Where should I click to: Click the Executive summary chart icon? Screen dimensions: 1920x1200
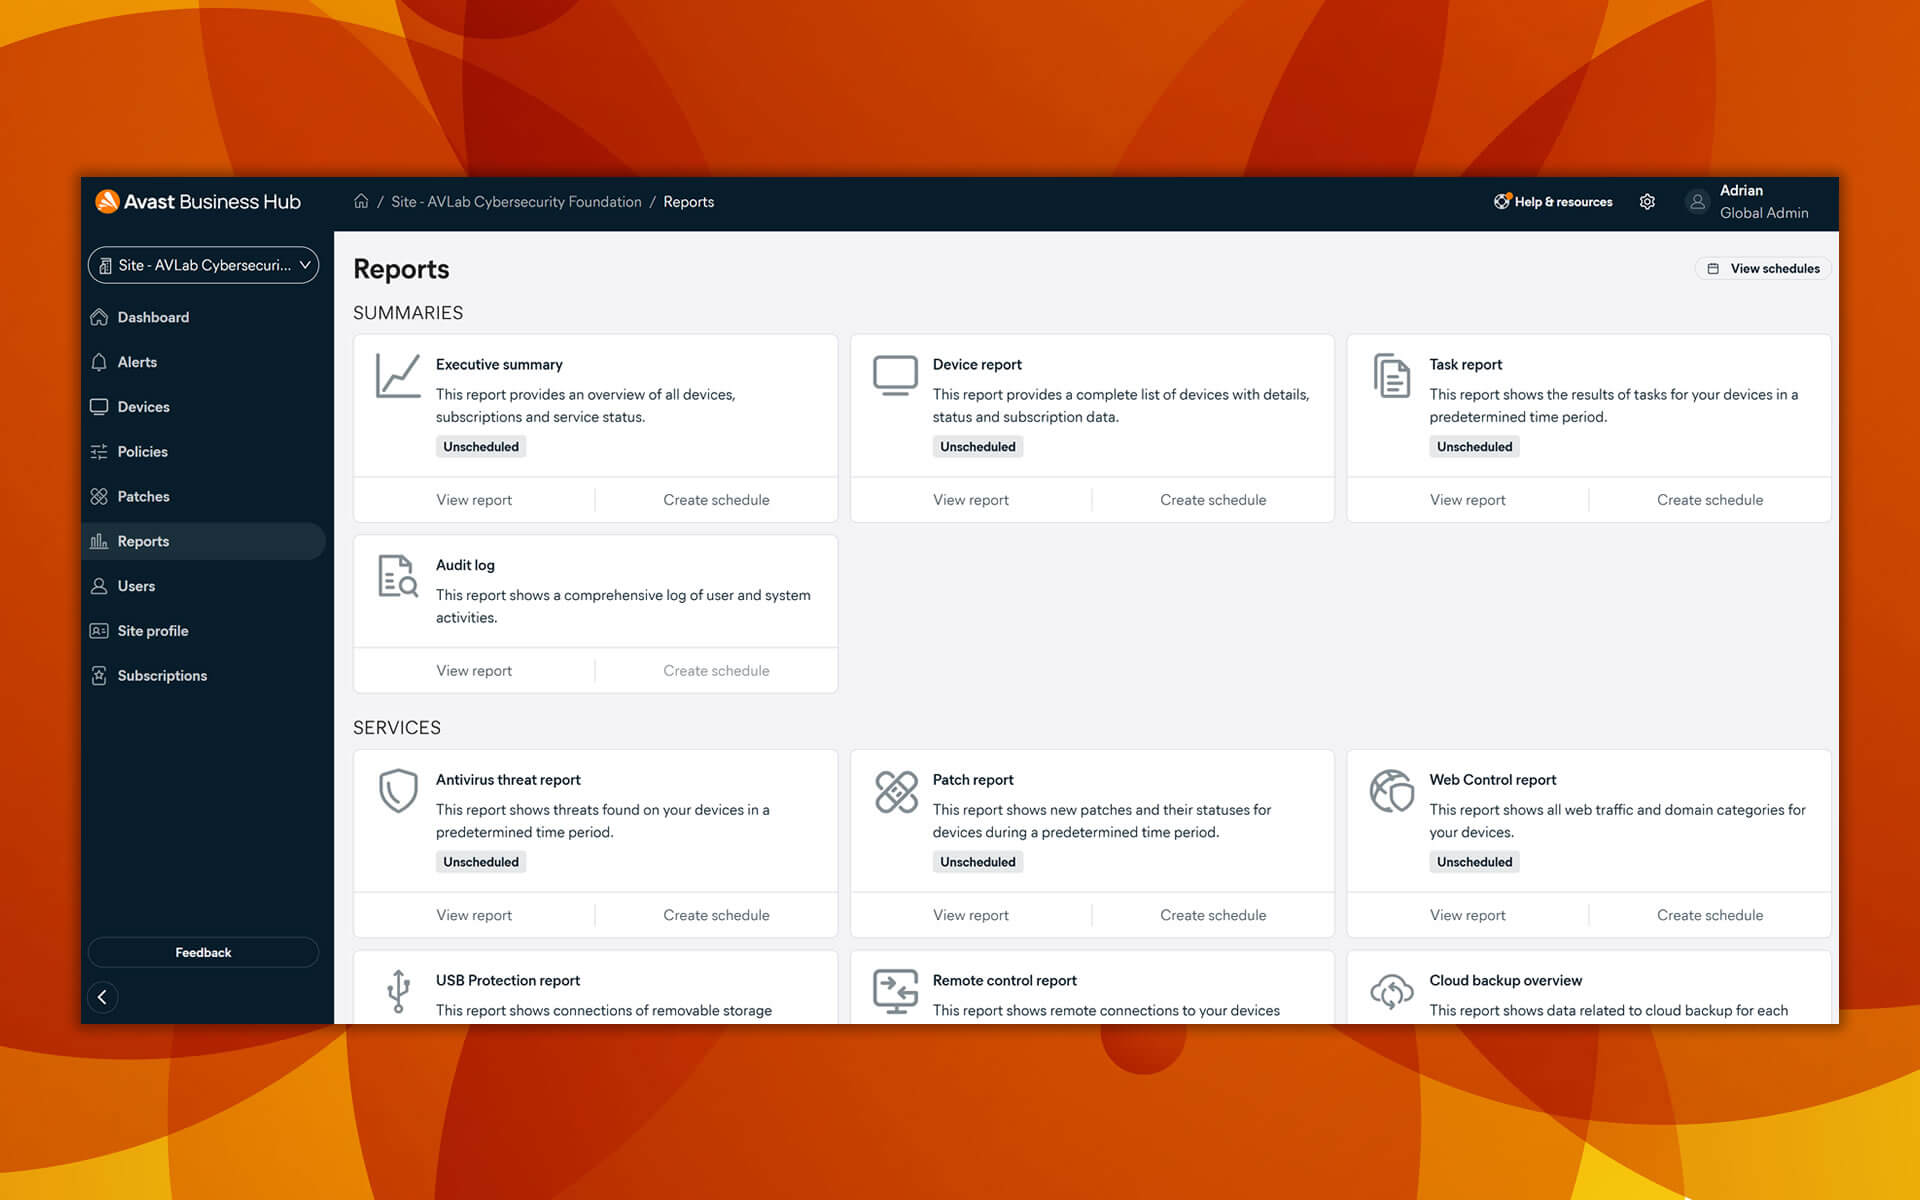pos(397,376)
